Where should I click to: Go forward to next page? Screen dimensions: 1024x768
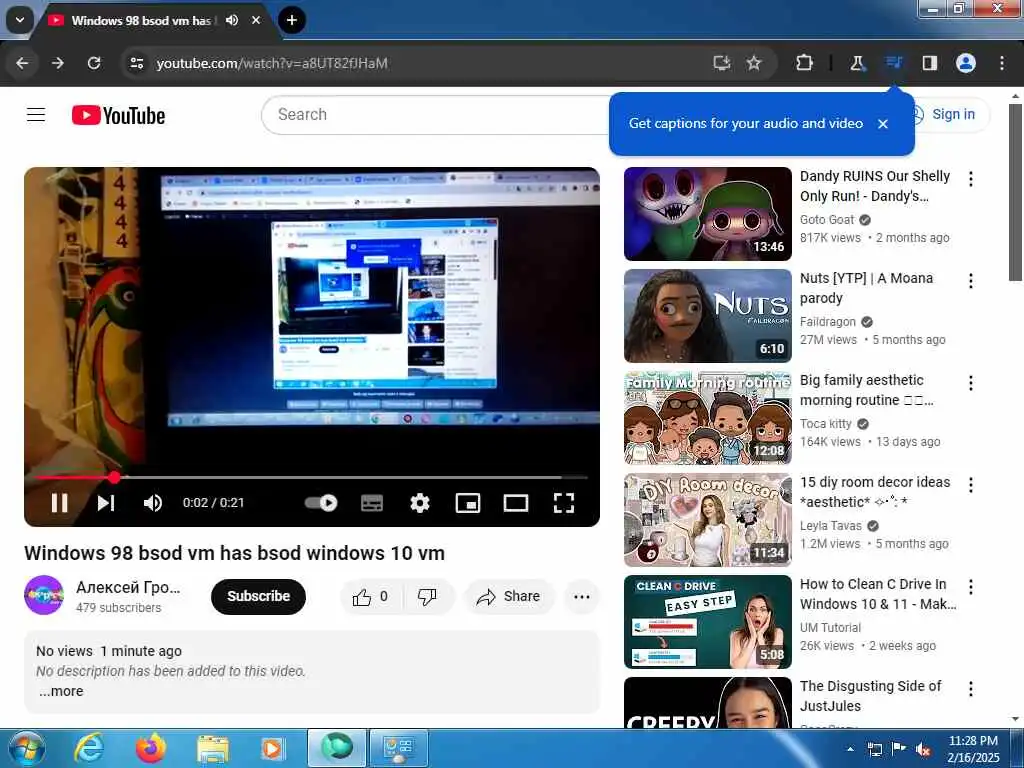coord(58,63)
